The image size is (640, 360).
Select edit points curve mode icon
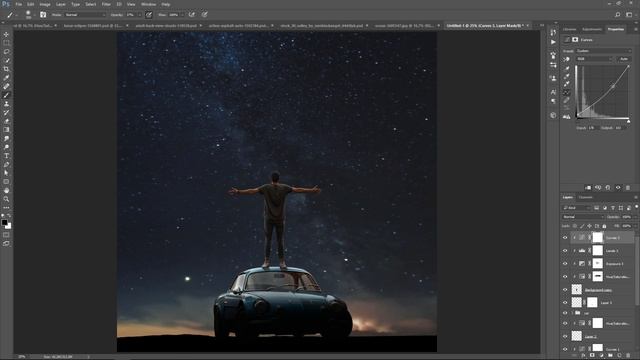click(567, 93)
